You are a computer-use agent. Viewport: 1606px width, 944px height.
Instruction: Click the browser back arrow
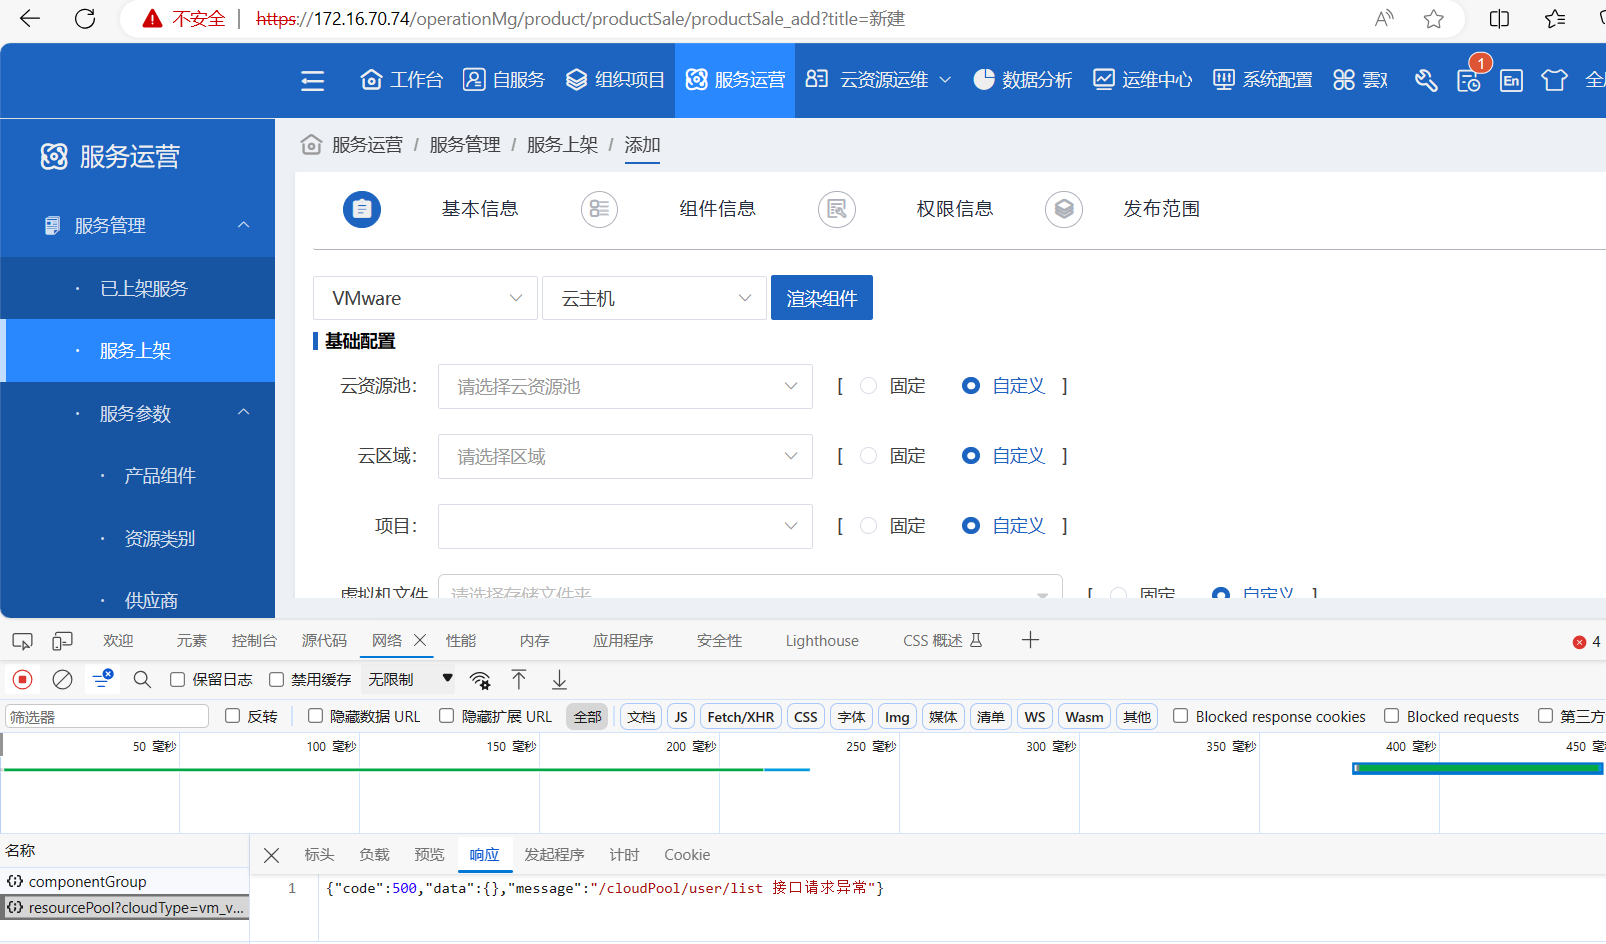point(30,19)
